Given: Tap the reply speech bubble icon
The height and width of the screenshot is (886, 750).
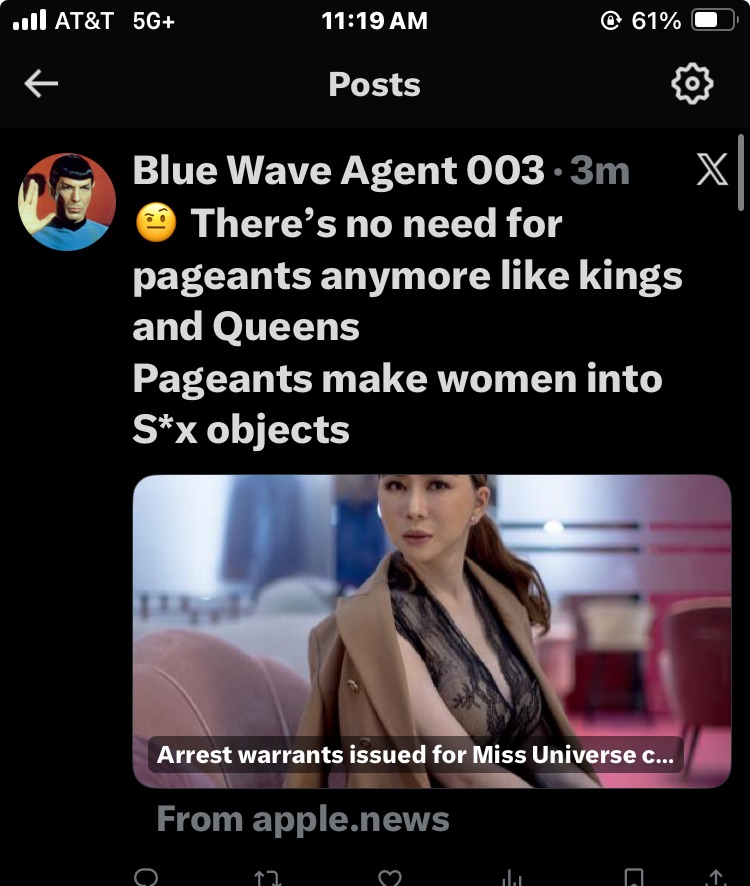Looking at the screenshot, I should pyautogui.click(x=146, y=877).
